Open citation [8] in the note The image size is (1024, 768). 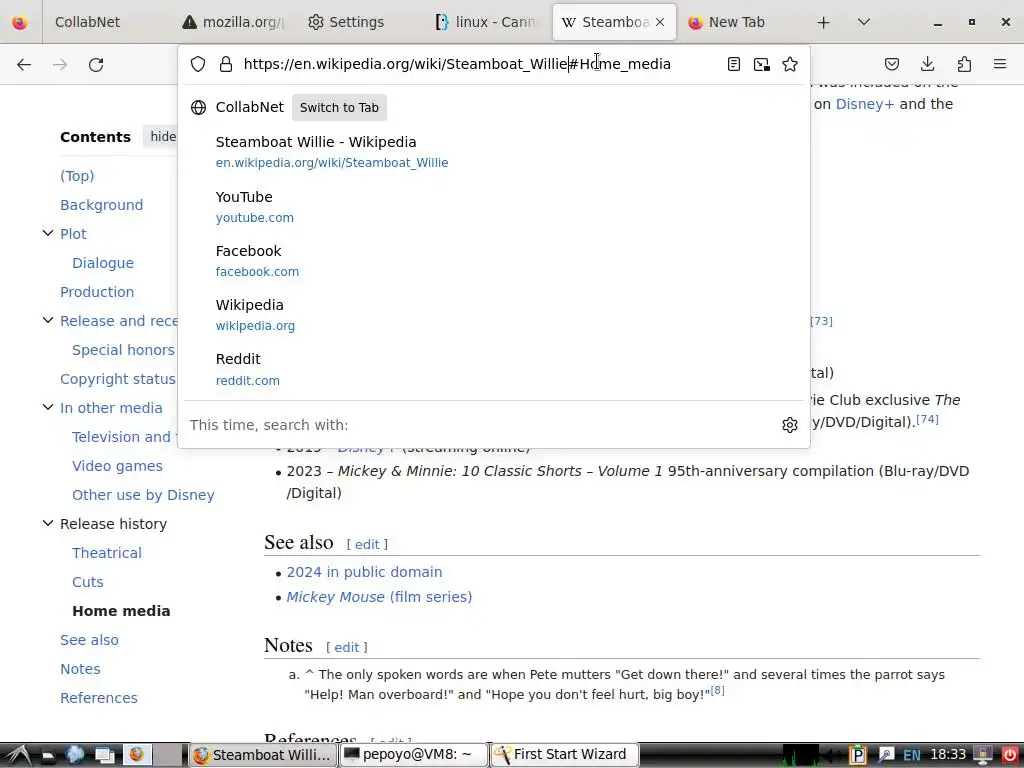[x=717, y=690]
